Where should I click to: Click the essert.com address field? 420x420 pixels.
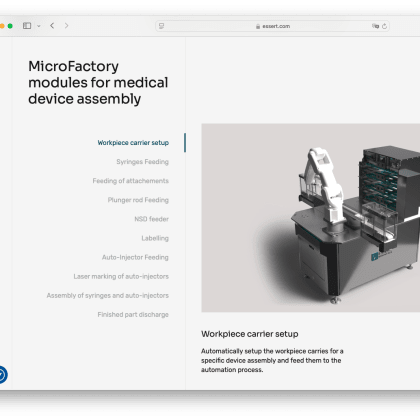click(272, 26)
